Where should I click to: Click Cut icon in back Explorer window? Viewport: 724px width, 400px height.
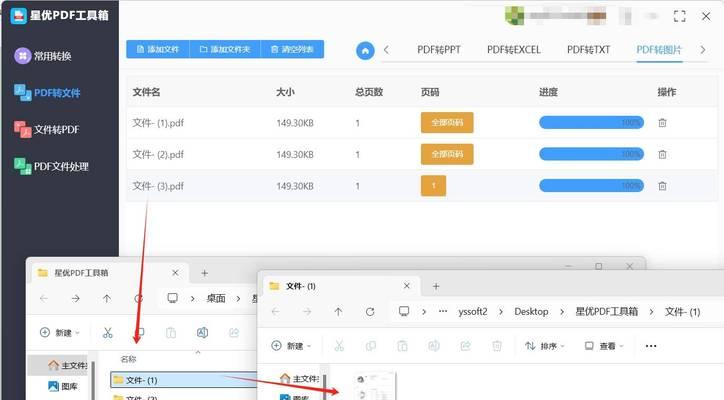[108, 333]
